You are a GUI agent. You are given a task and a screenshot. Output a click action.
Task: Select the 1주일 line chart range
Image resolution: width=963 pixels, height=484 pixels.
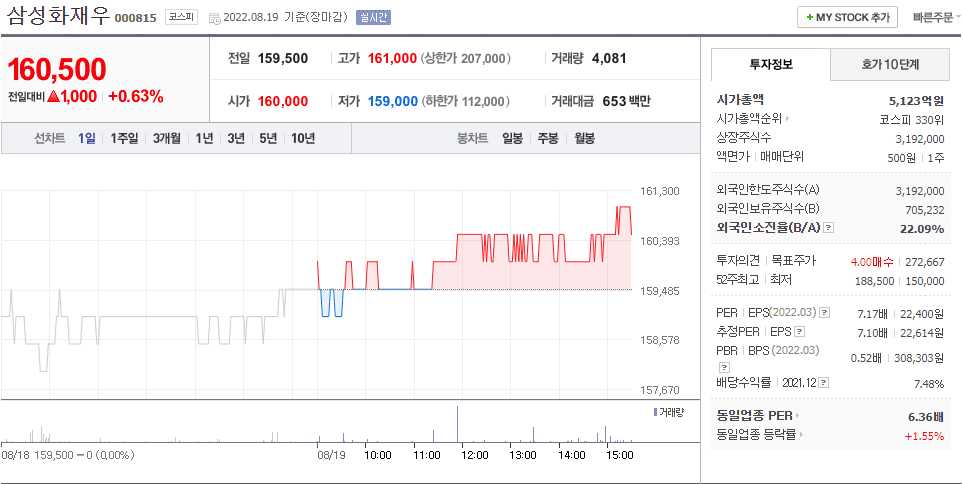[x=125, y=138]
